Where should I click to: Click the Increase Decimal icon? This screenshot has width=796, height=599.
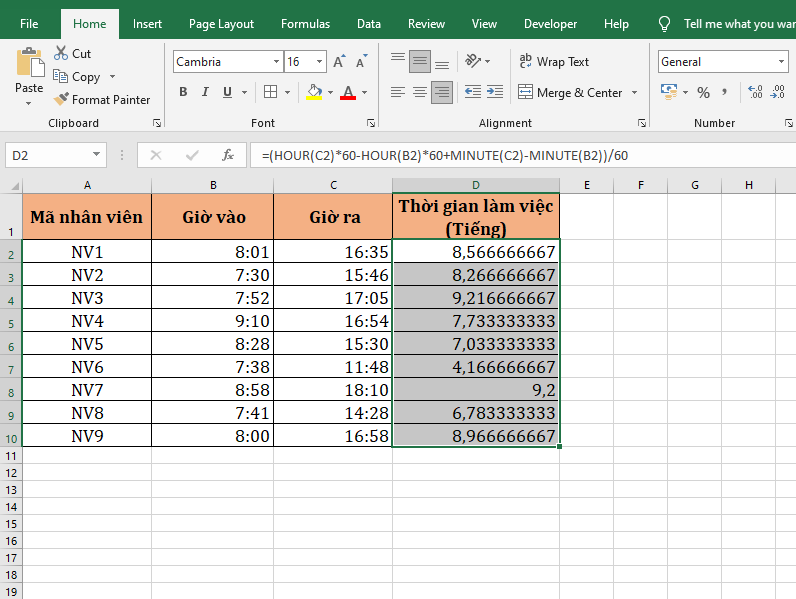[755, 92]
